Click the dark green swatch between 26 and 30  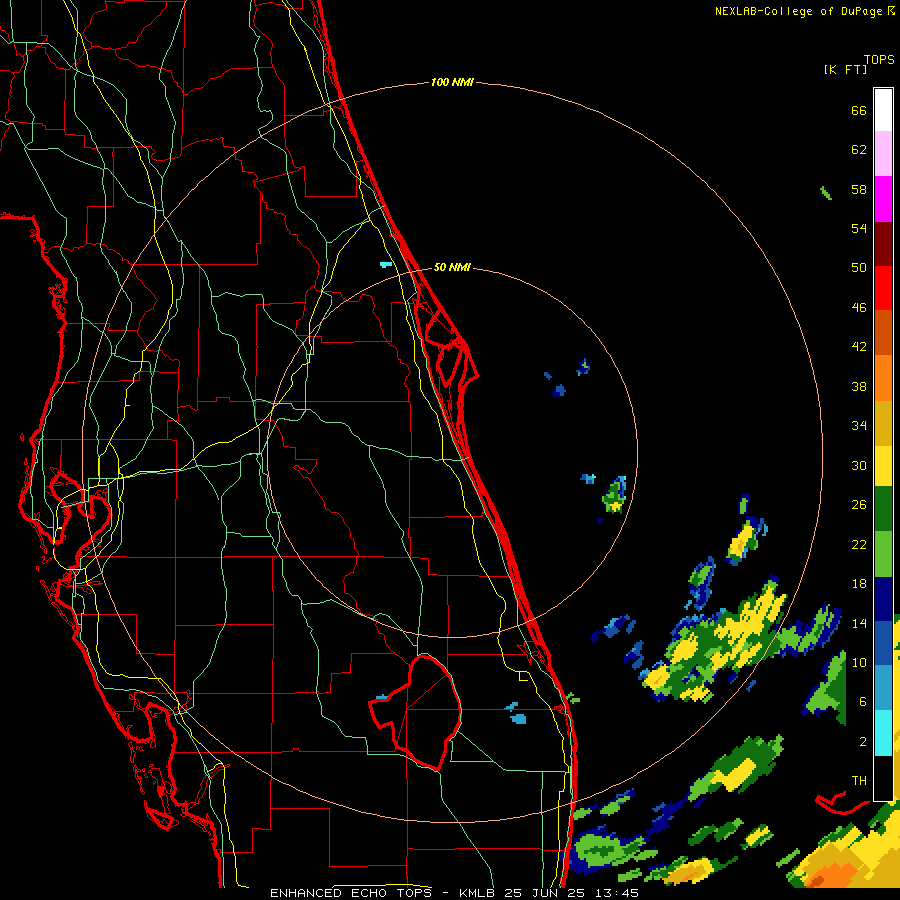883,509
